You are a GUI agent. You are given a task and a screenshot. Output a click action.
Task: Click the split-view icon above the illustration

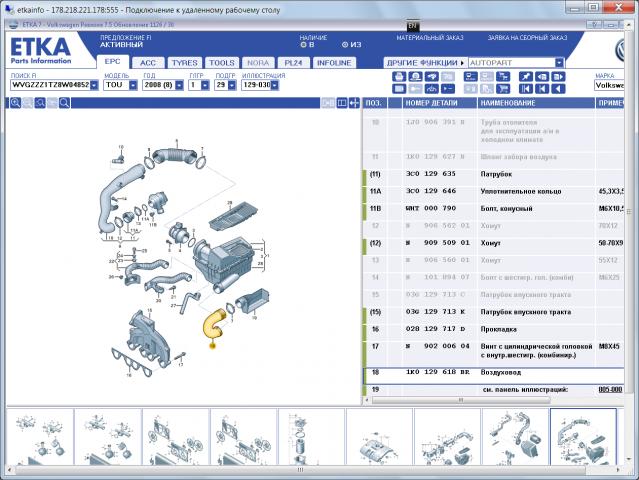[342, 103]
